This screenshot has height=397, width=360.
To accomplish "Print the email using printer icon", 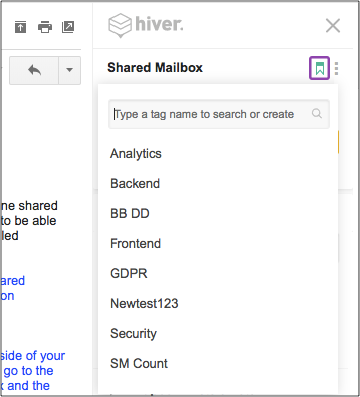I will (45, 27).
